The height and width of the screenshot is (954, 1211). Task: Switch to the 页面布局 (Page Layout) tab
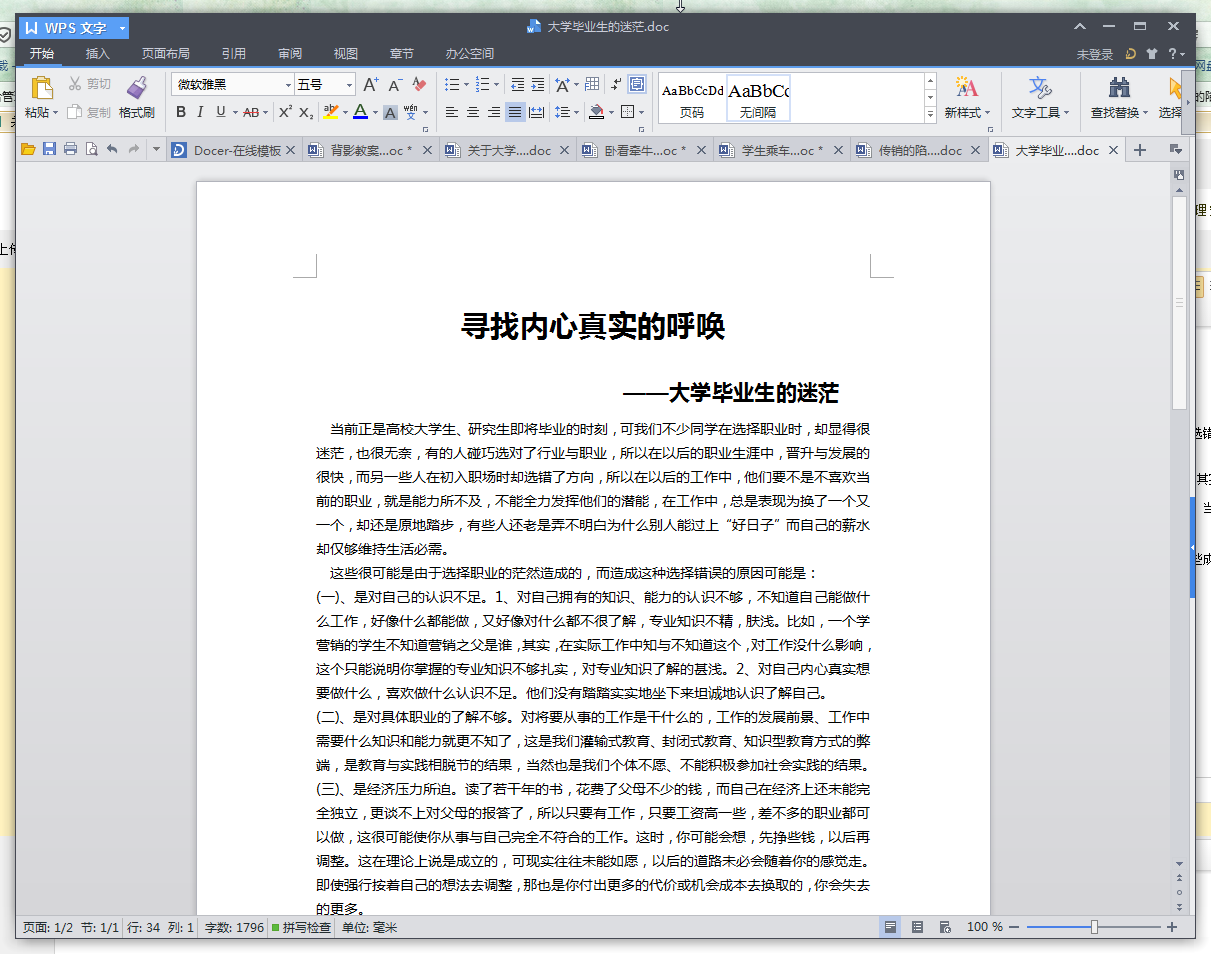point(165,54)
